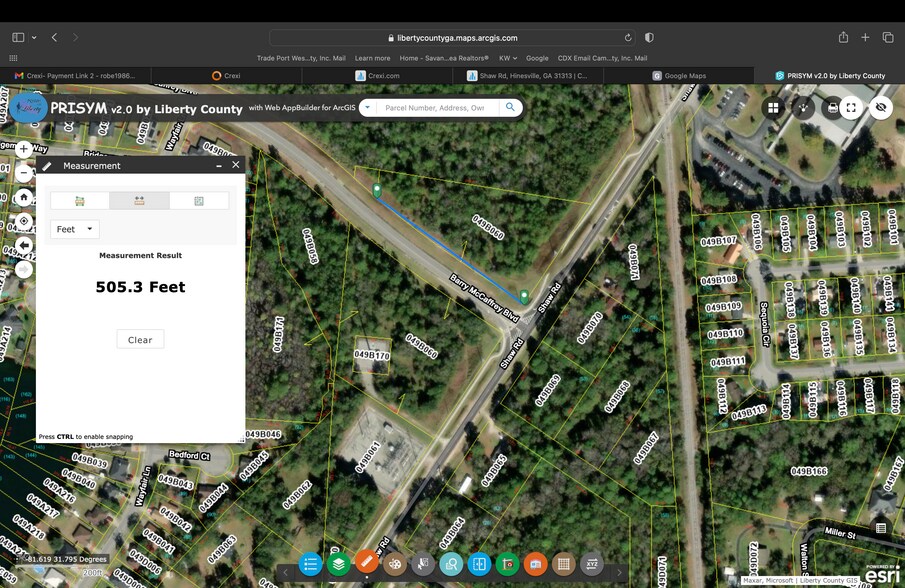This screenshot has width=905, height=588.
Task: Click the end measurement pin near Shaw Rd
Action: [x=524, y=297]
